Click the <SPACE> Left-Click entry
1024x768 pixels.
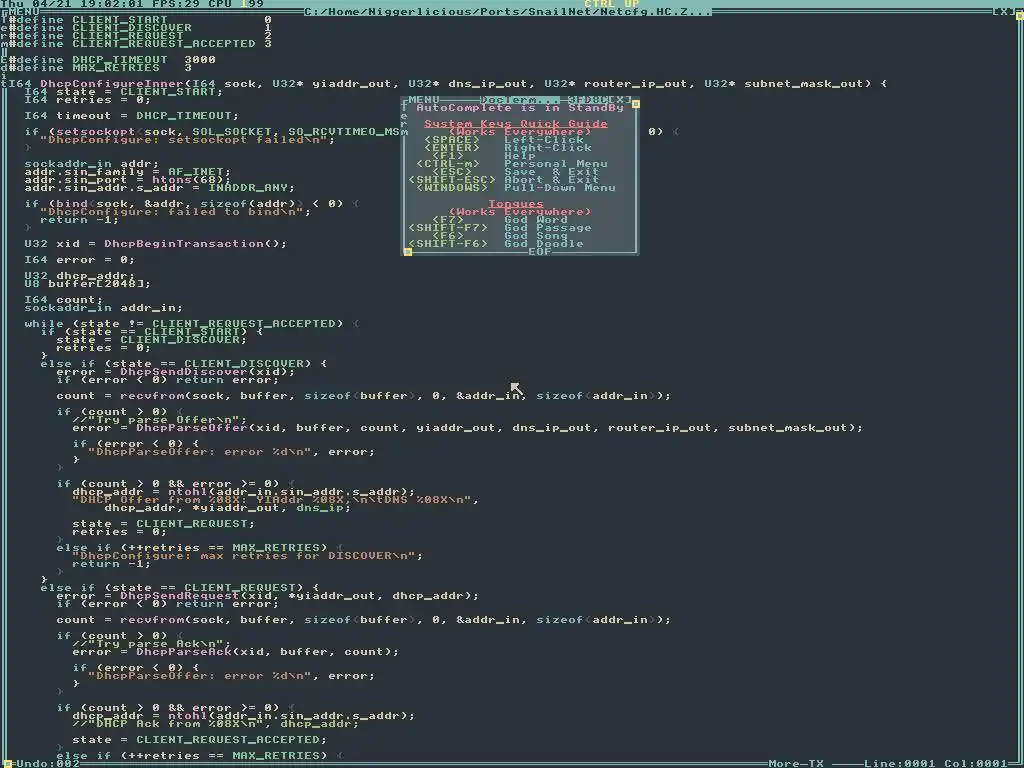(x=504, y=140)
